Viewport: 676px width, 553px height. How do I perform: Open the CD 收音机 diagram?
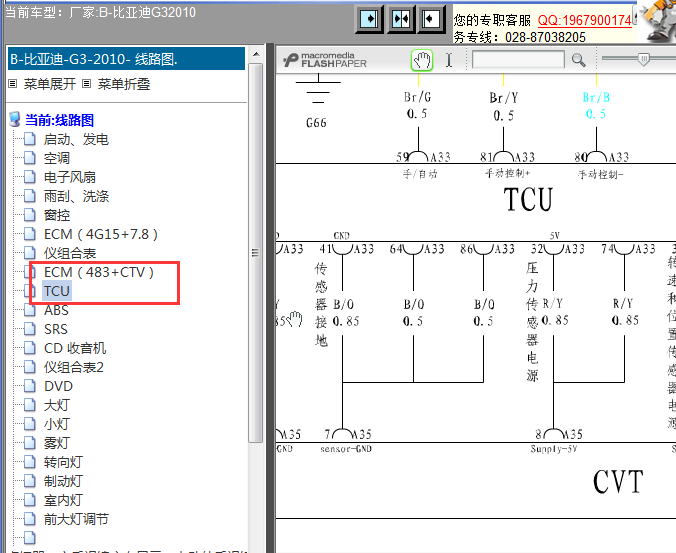click(75, 348)
